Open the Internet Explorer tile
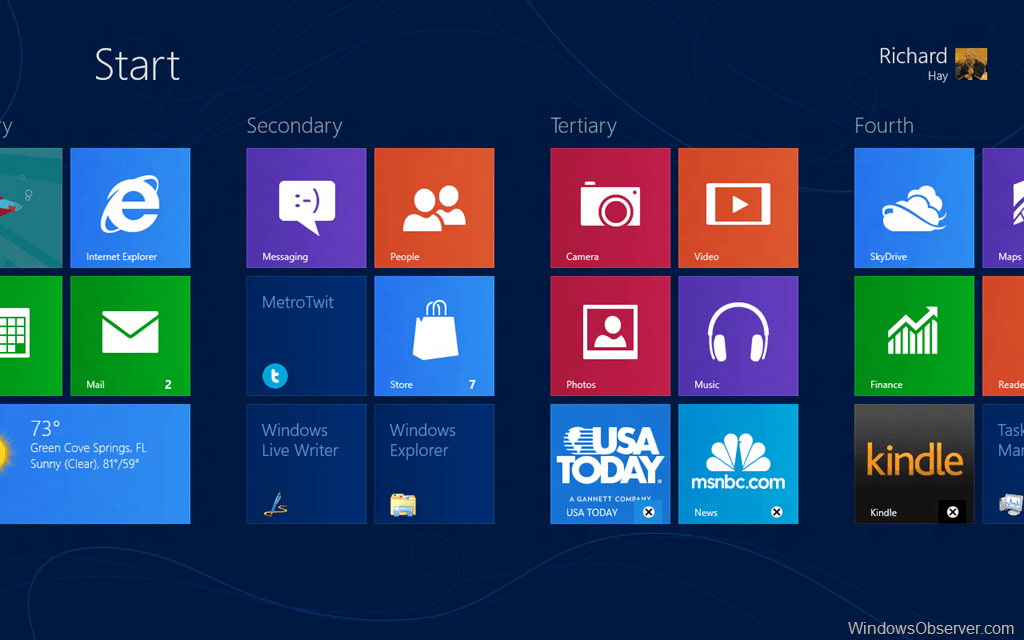The image size is (1024, 640). (x=130, y=208)
